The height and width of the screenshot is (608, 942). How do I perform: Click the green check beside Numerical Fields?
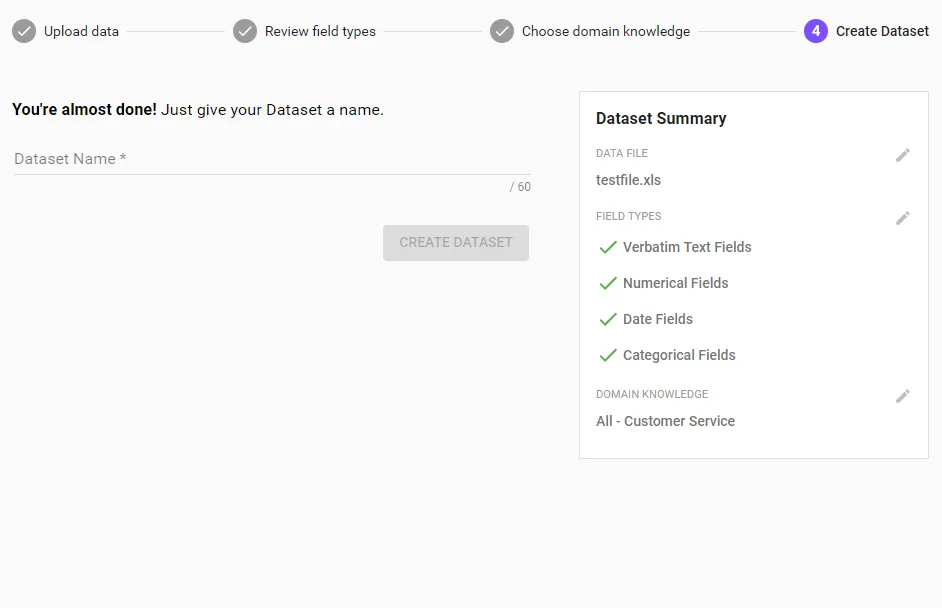click(x=608, y=283)
